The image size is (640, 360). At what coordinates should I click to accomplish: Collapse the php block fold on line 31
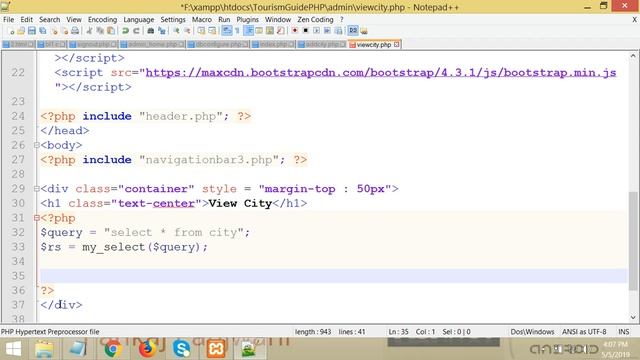(x=37, y=218)
